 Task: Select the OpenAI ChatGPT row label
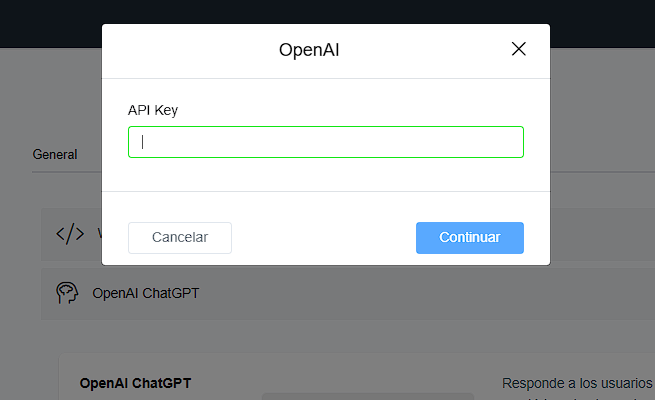pyautogui.click(x=145, y=293)
